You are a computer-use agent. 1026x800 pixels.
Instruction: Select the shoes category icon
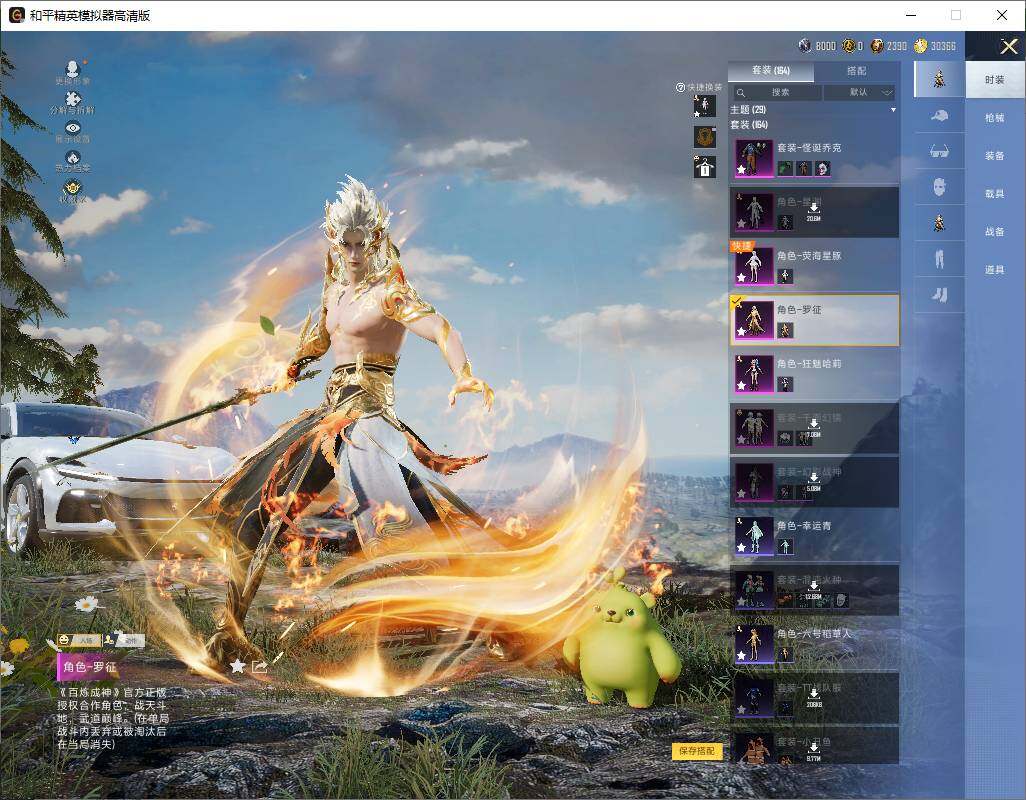pos(939,295)
